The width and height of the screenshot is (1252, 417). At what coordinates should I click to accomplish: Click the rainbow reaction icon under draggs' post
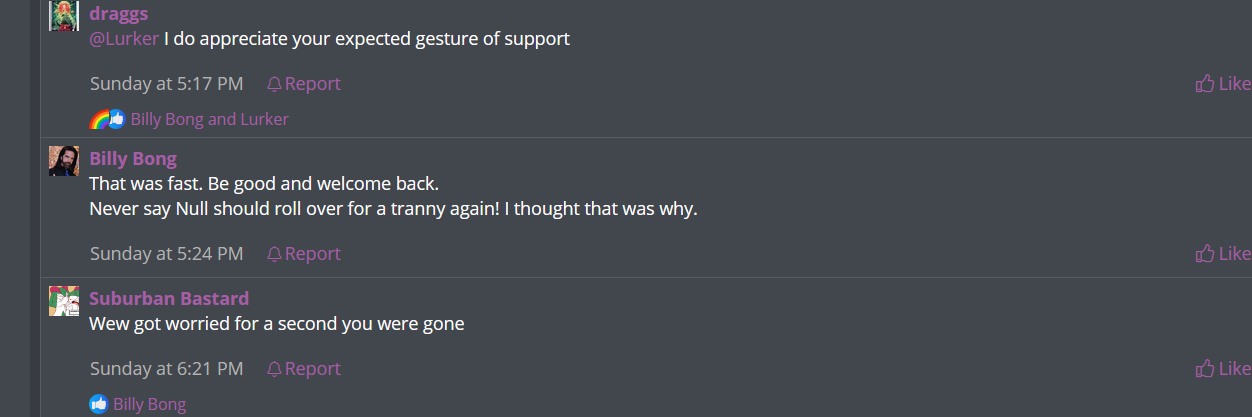click(99, 120)
